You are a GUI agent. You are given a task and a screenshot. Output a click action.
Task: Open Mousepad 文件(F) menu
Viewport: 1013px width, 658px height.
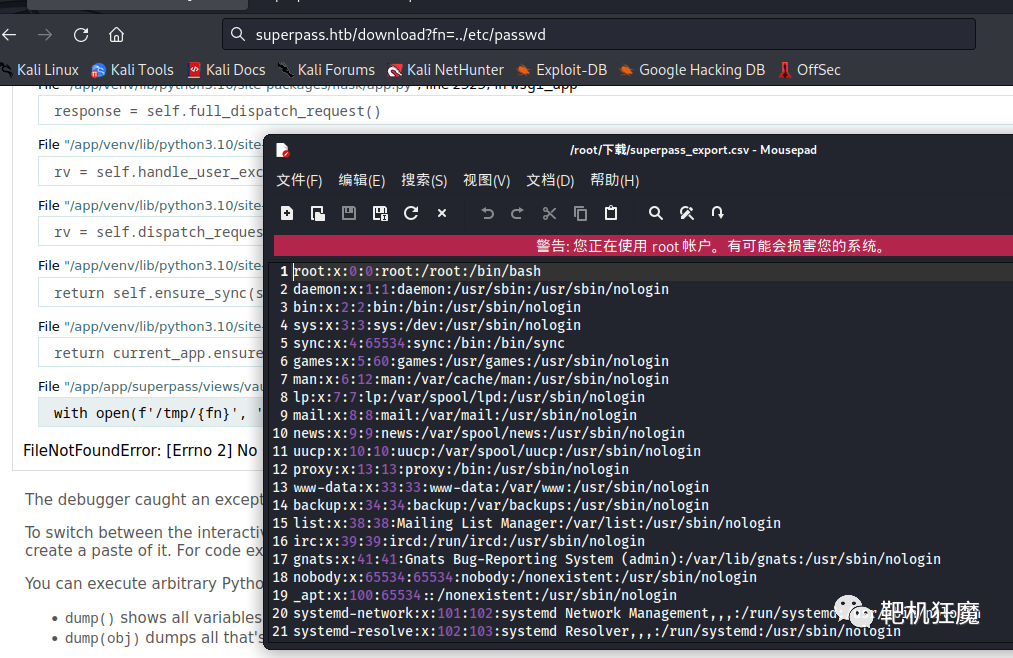click(299, 180)
